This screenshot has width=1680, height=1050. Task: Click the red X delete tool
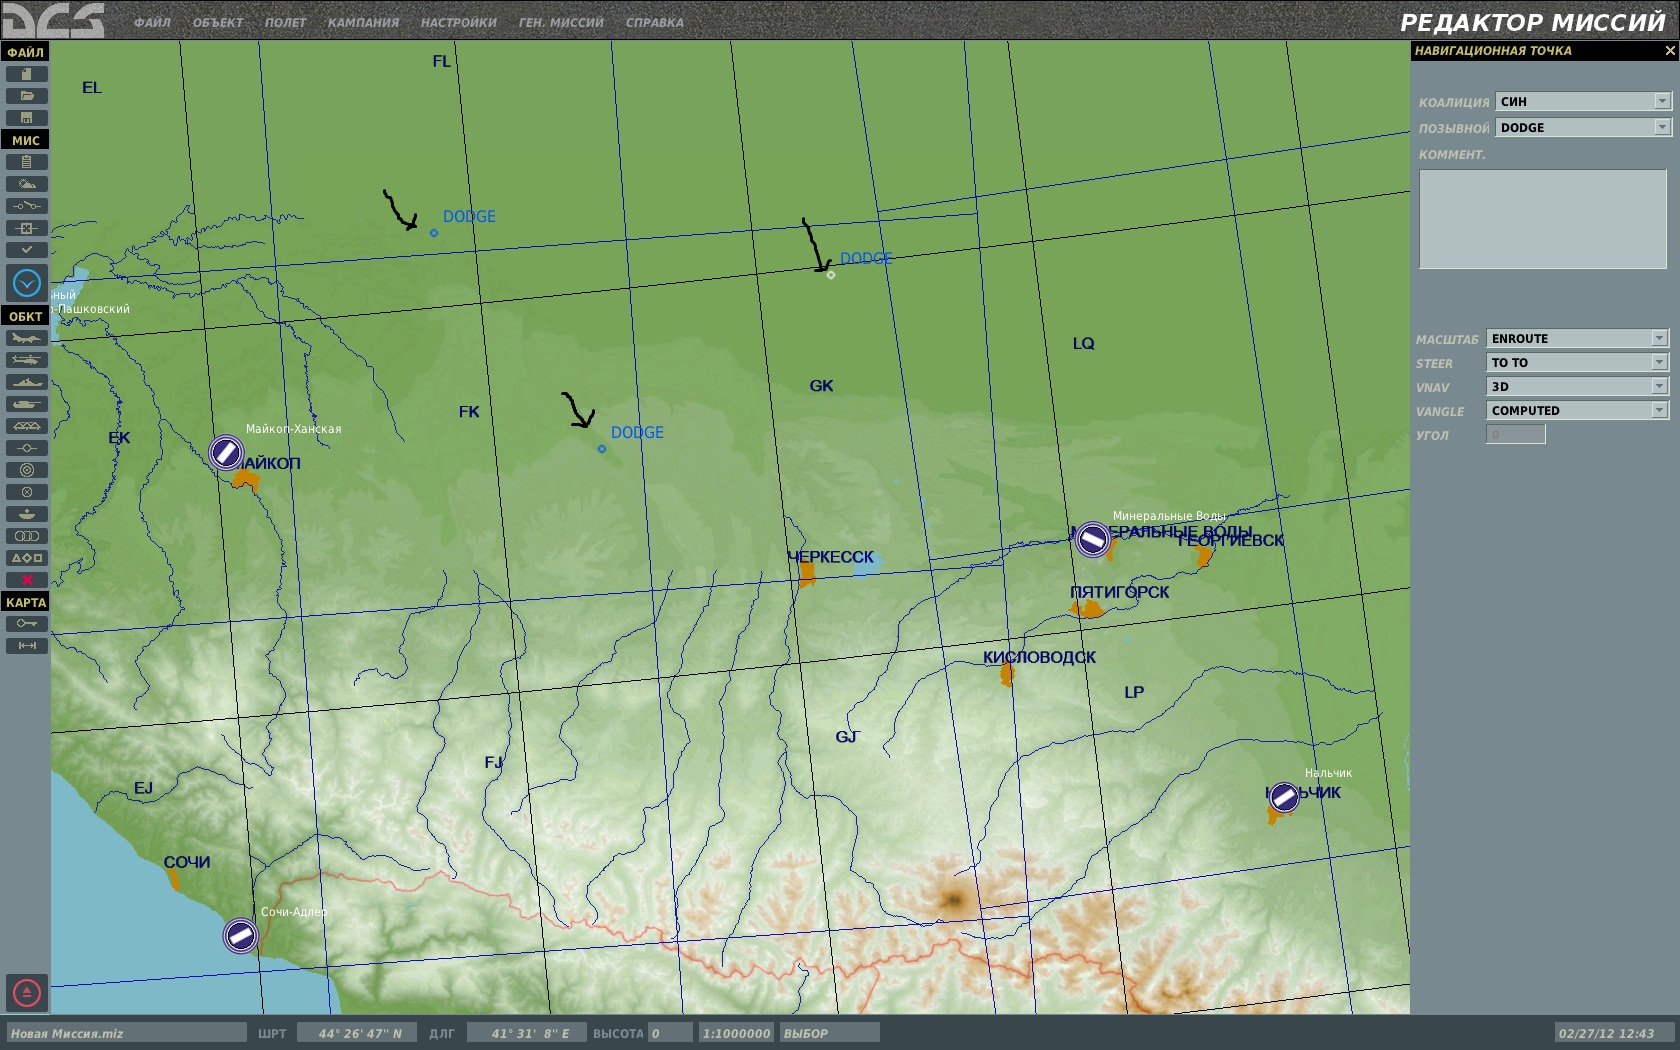point(26,580)
